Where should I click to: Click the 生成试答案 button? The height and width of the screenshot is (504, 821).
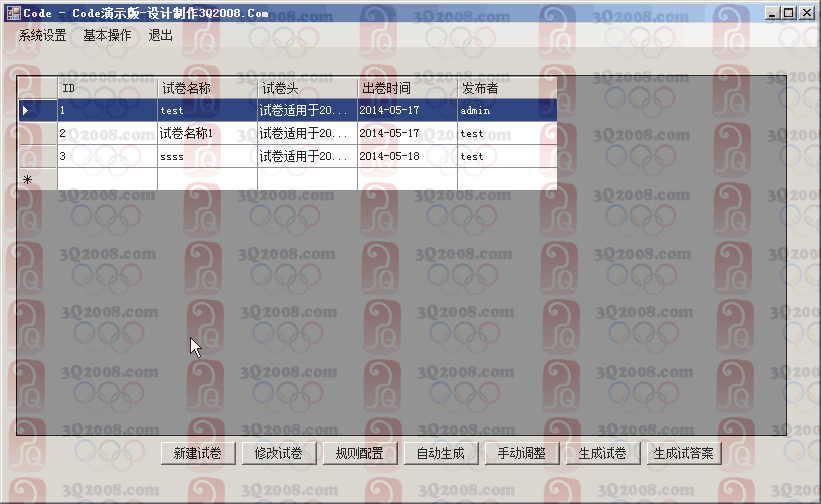pos(684,453)
